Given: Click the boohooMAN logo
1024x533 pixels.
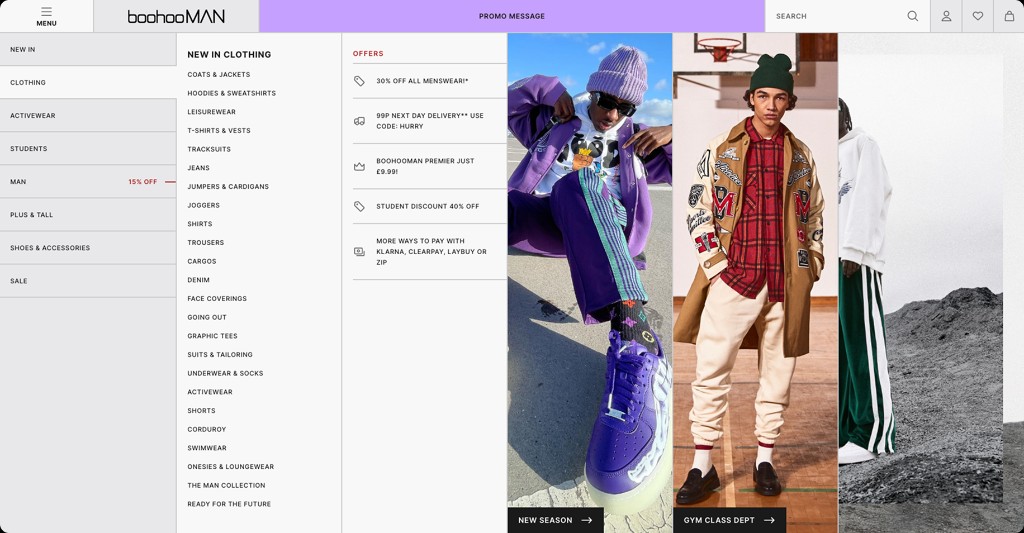Looking at the screenshot, I should 176,16.
